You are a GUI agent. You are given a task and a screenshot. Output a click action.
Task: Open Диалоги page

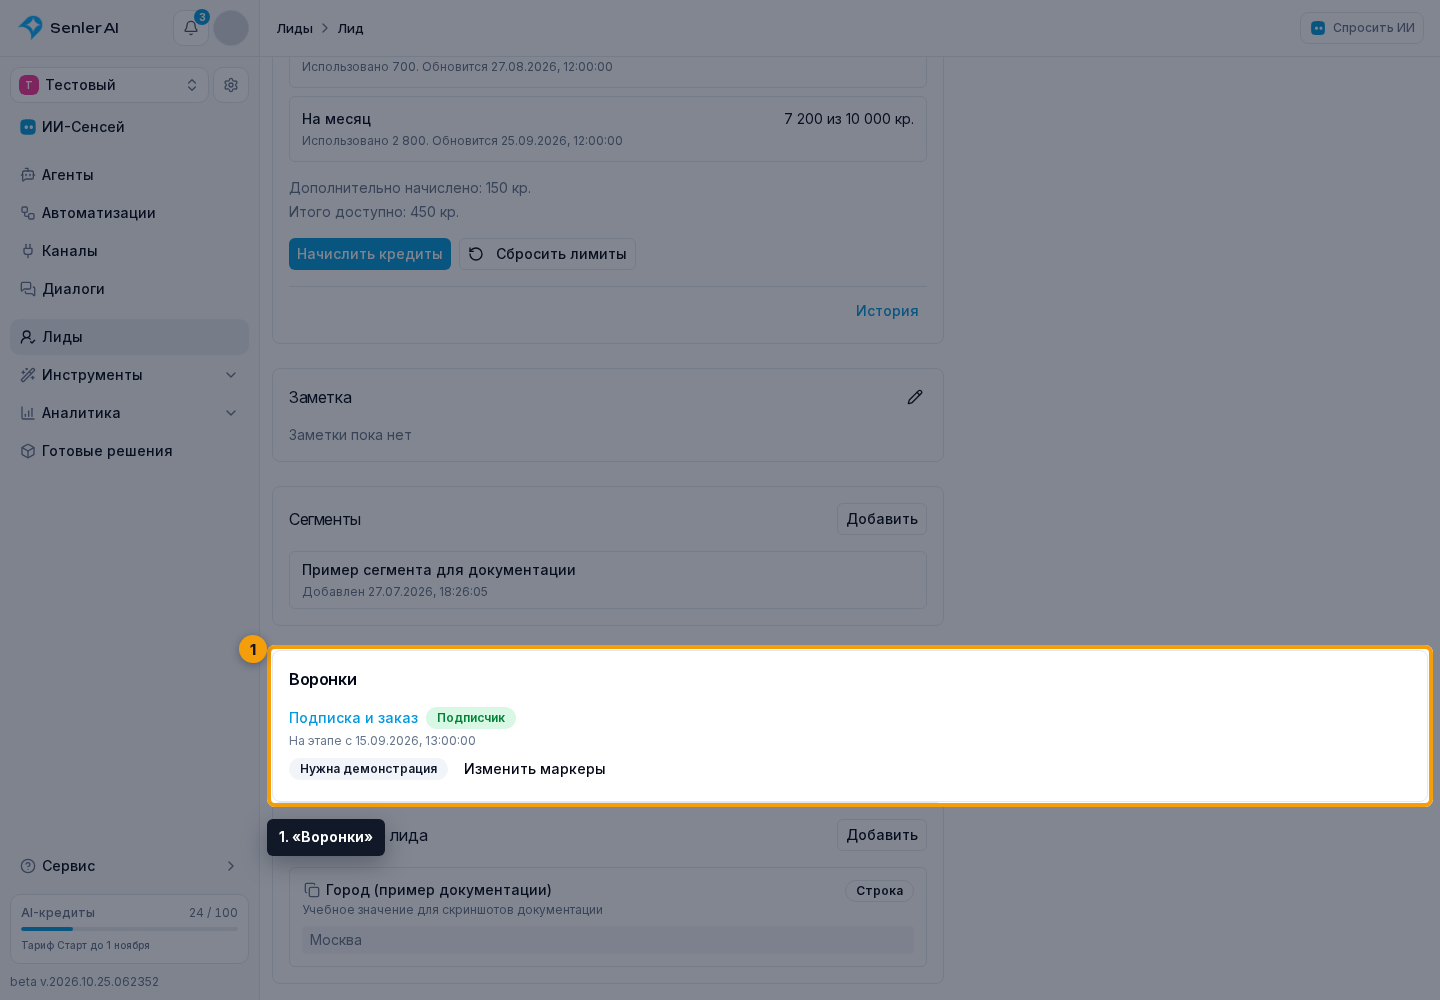point(129,289)
